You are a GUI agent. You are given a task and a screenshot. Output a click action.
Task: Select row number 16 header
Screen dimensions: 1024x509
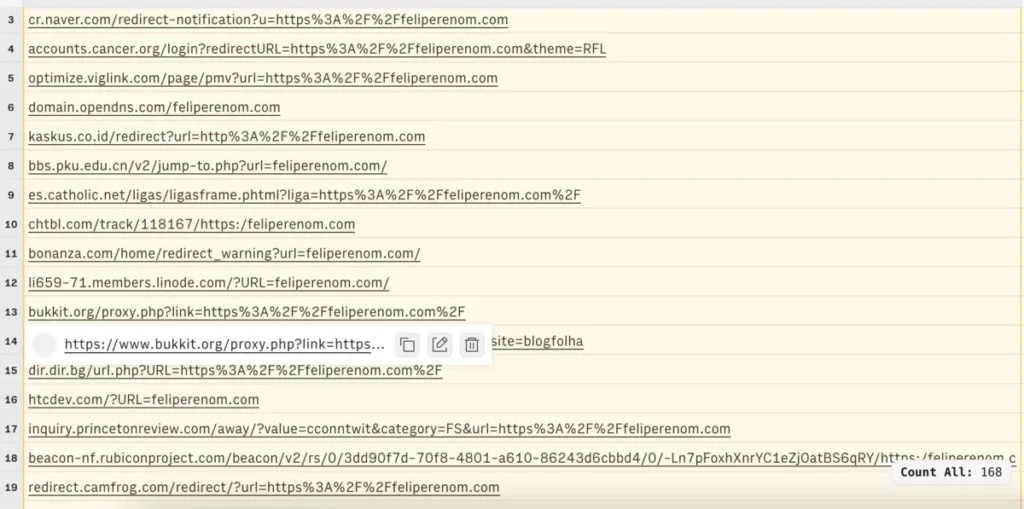tap(11, 399)
